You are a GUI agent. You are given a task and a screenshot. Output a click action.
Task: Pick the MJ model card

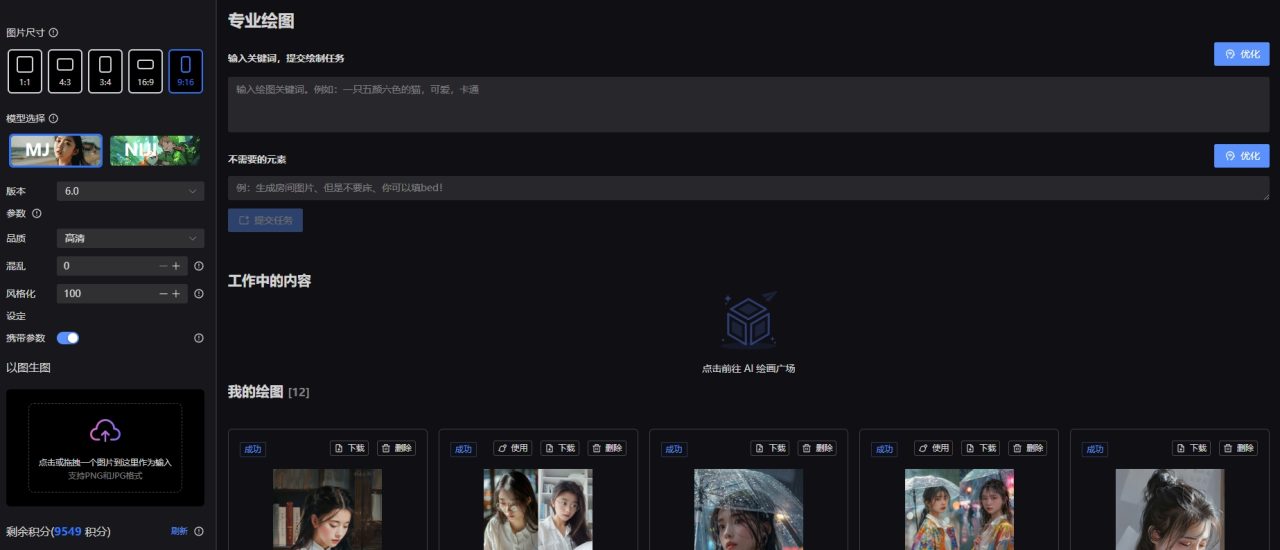[56, 151]
